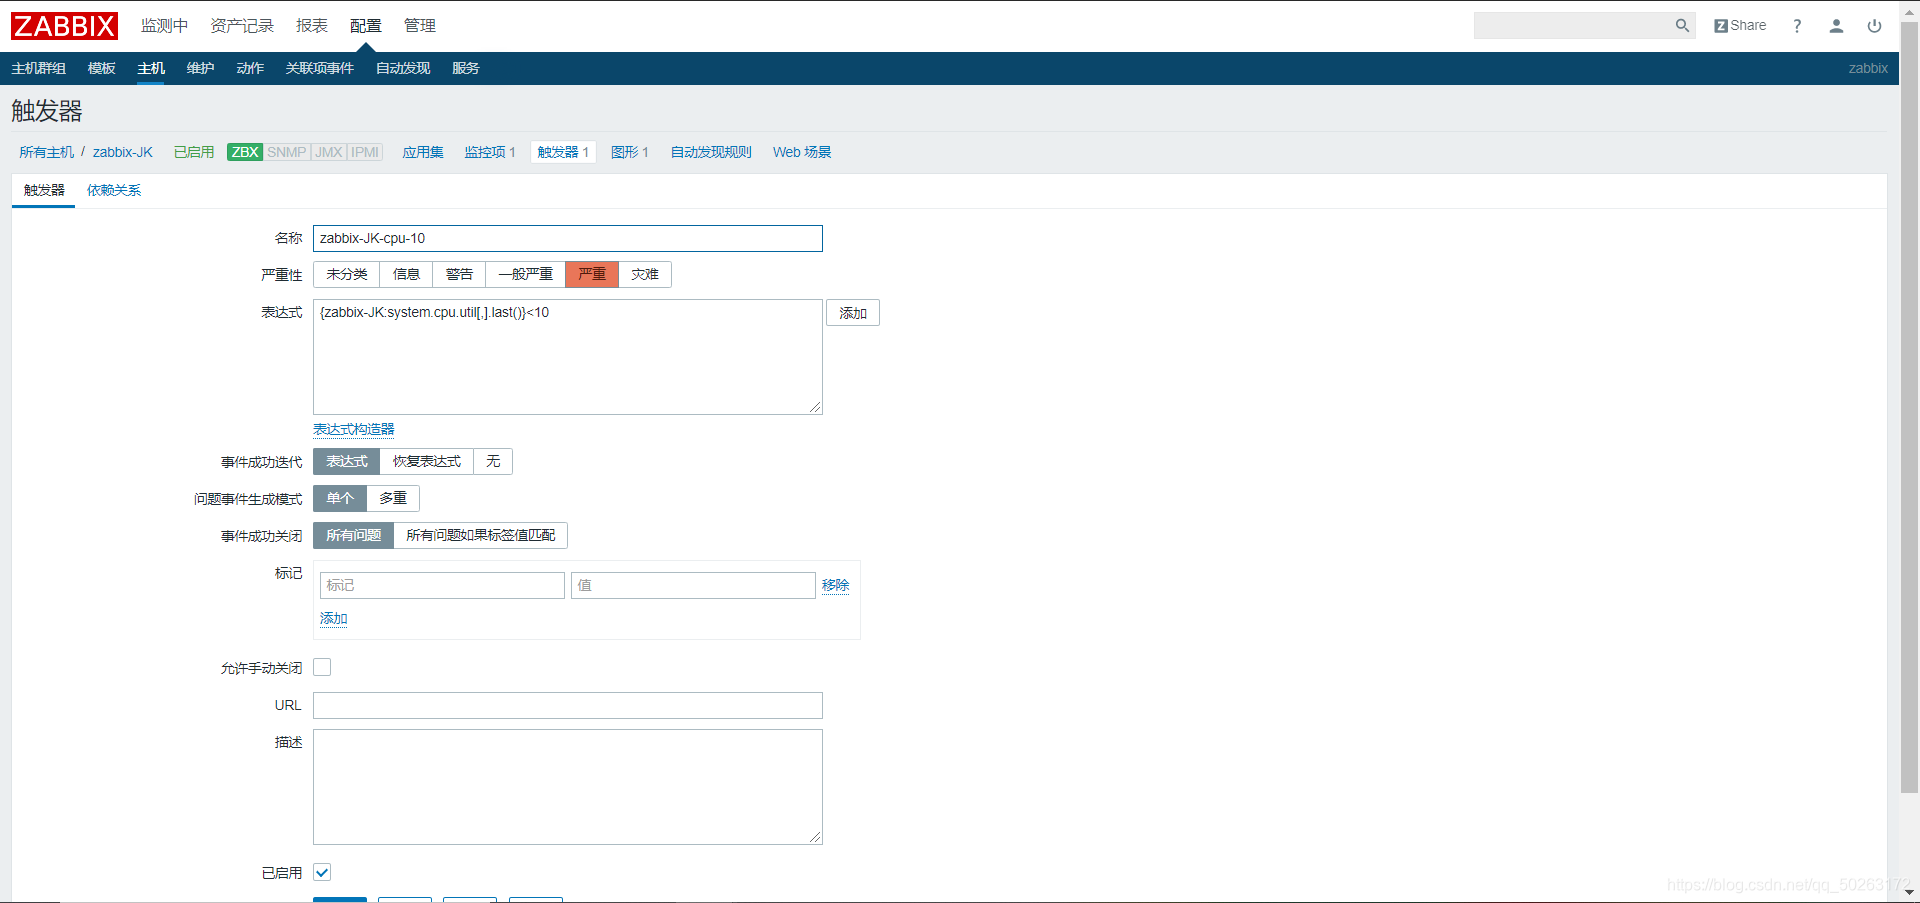This screenshot has height=903, width=1920.
Task: Open the 应用集 link
Action: 423,152
